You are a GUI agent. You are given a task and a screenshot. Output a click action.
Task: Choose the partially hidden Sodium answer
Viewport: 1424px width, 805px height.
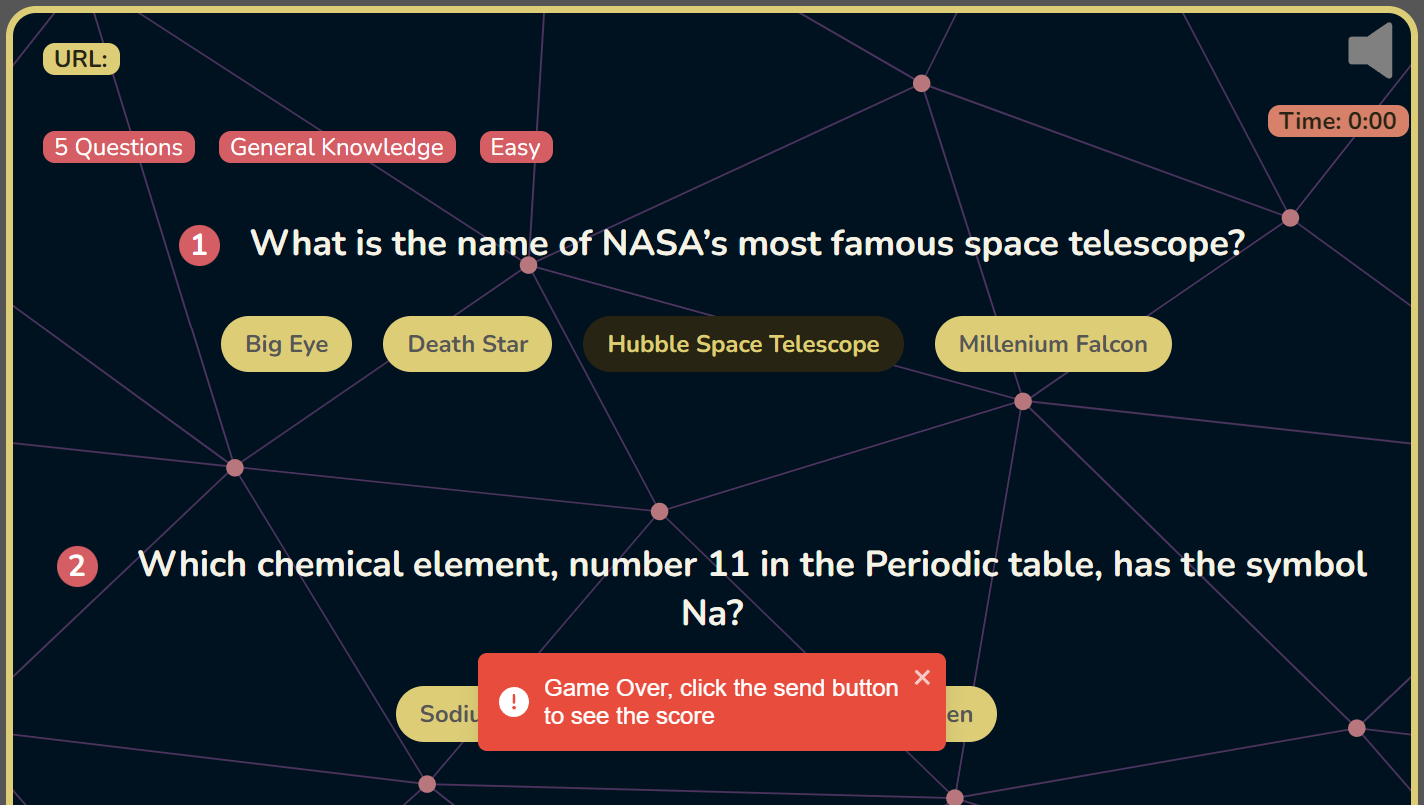[x=437, y=714]
